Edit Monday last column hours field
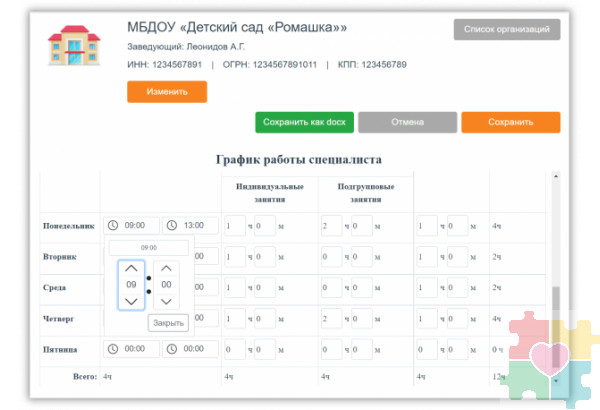This screenshot has height=410, width=600. pos(427,226)
